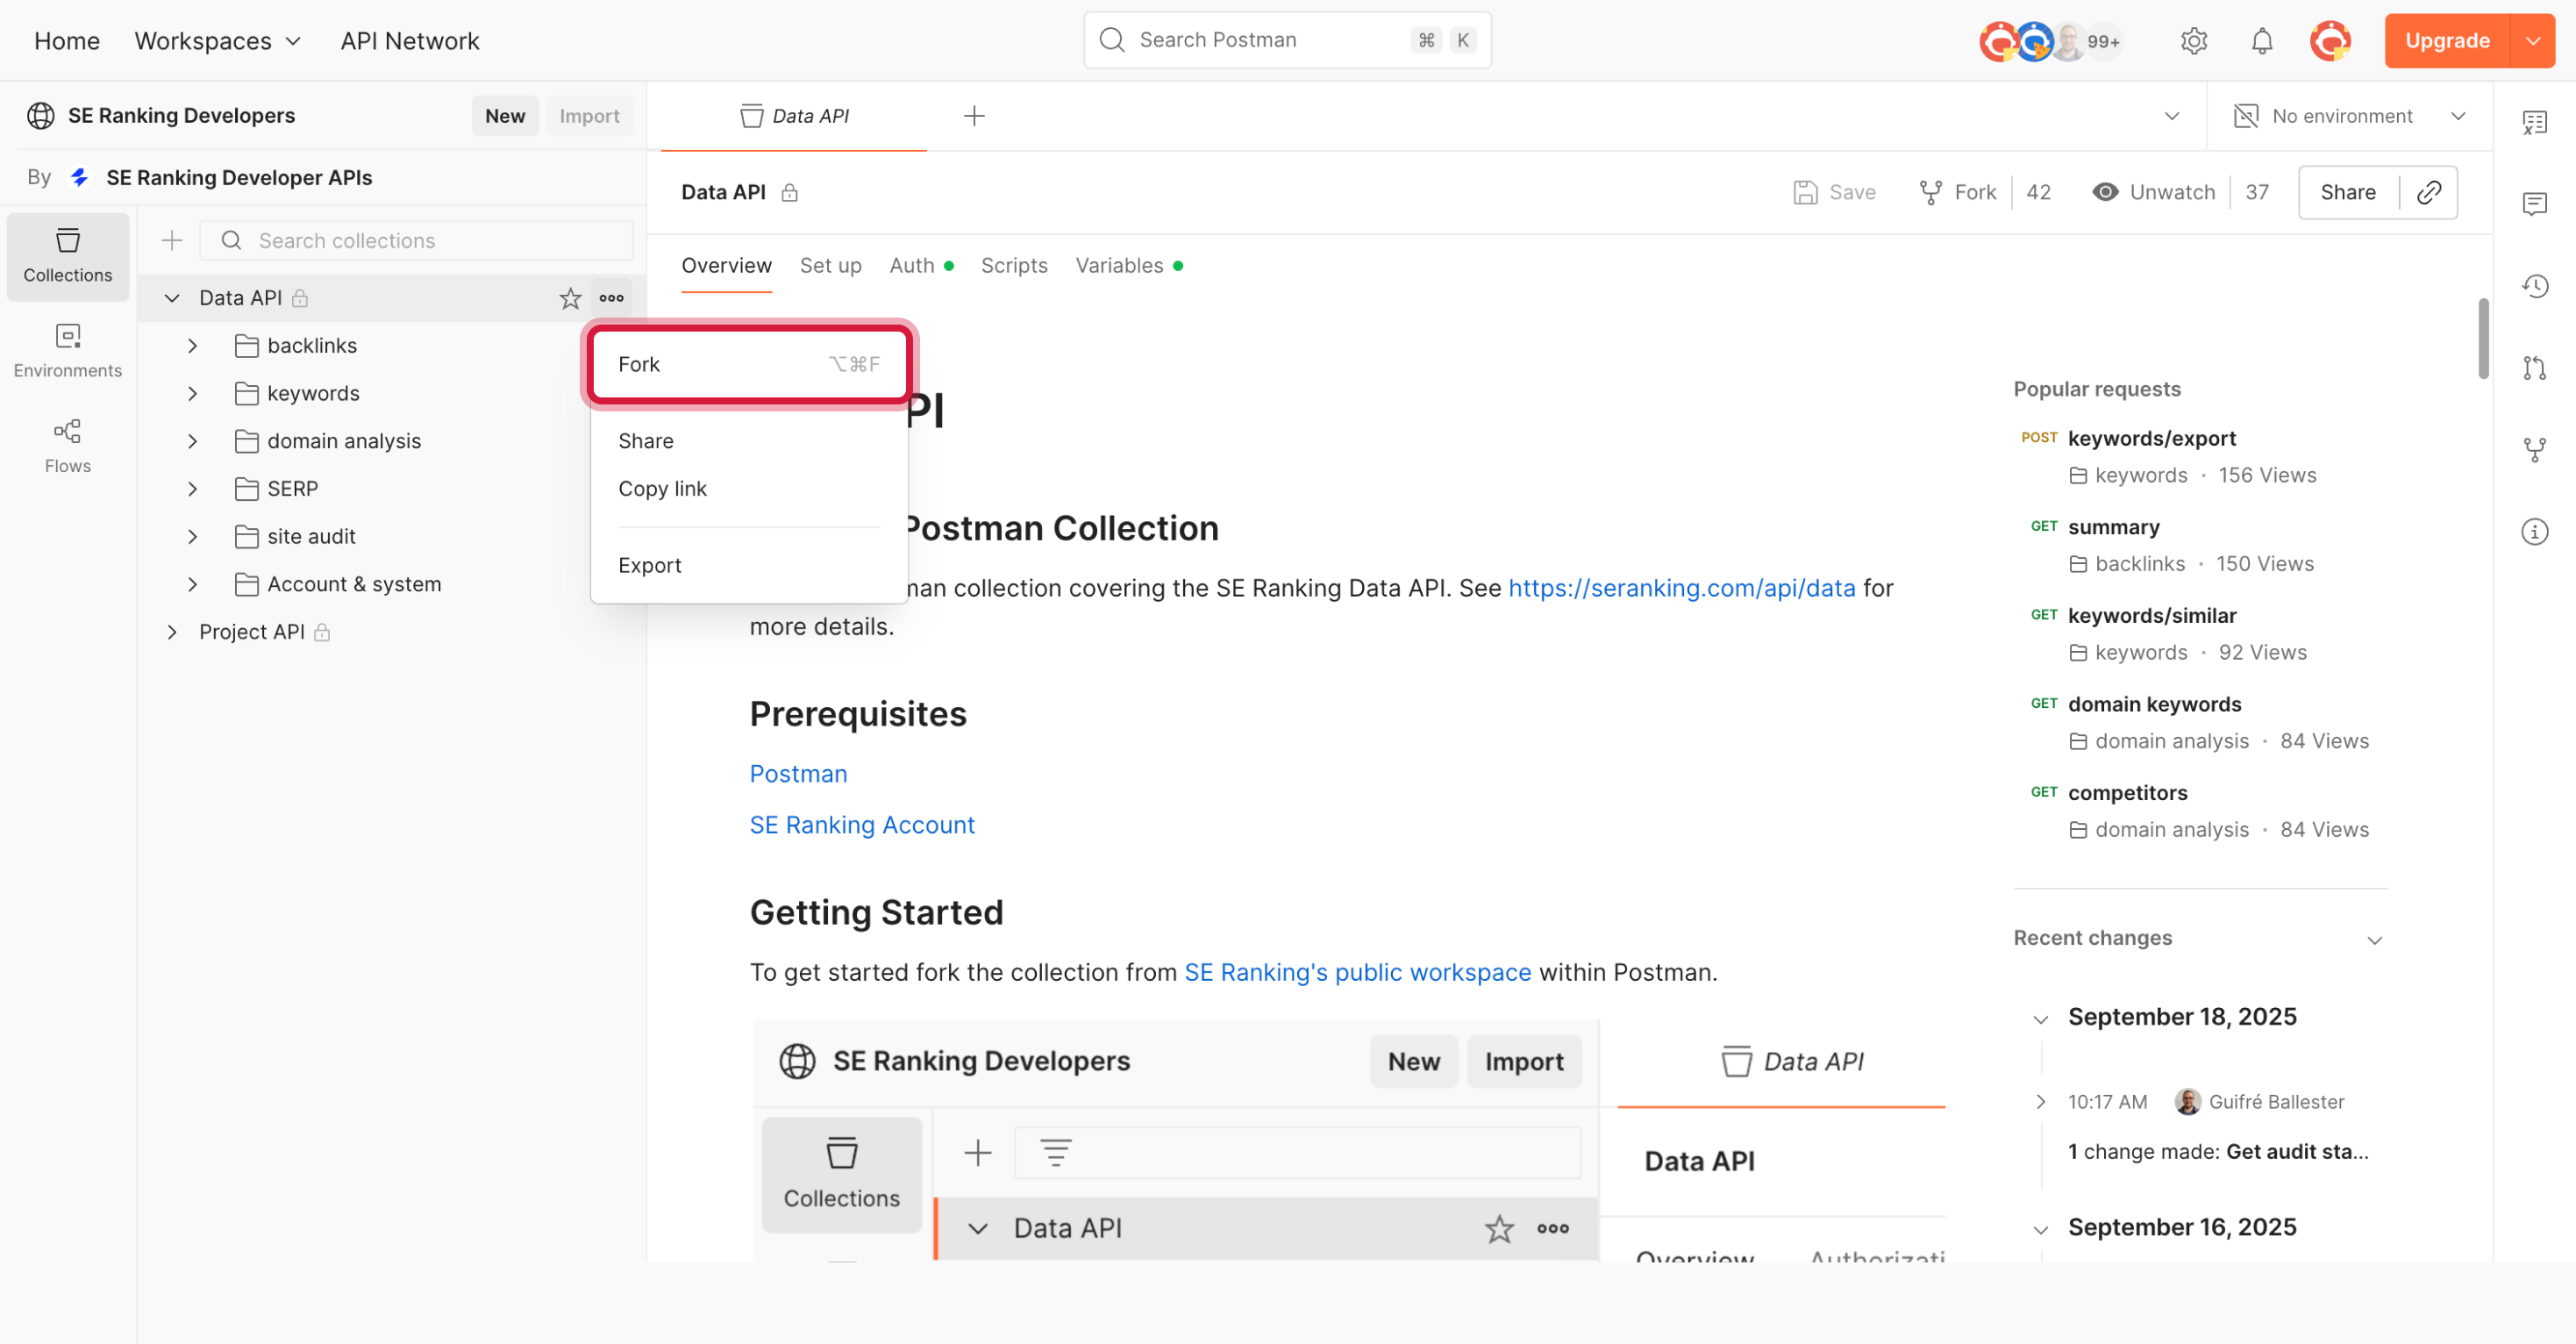Image resolution: width=2576 pixels, height=1344 pixels.
Task: Choose Export in the context menu
Action: (x=650, y=565)
